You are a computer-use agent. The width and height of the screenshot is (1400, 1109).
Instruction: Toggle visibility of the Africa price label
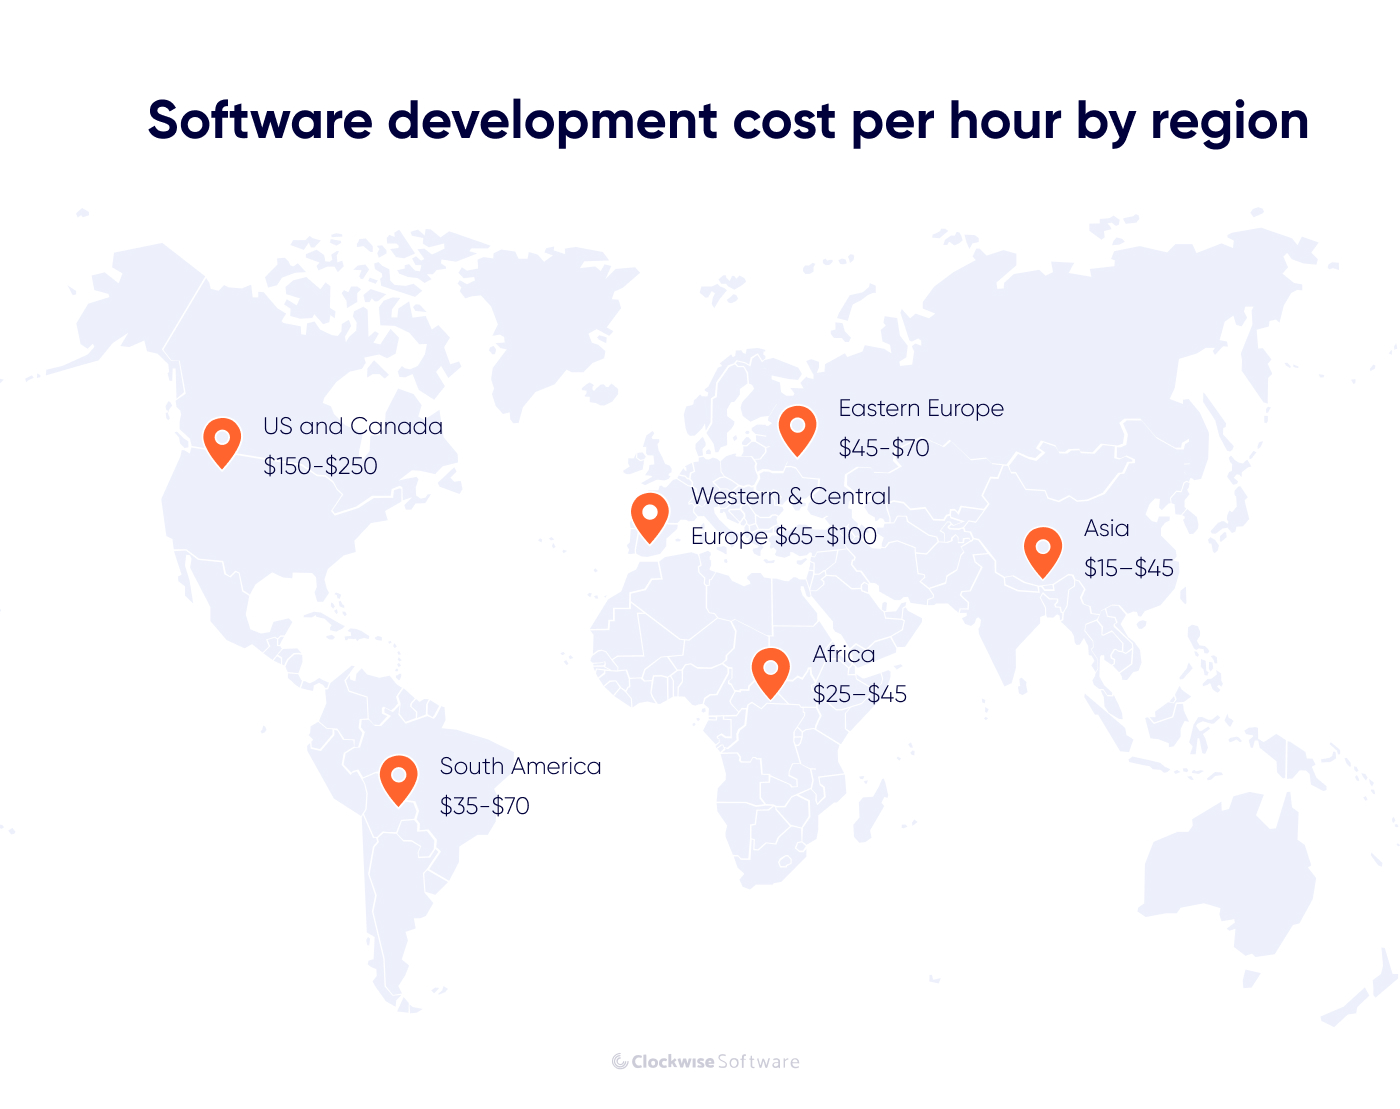pos(860,693)
